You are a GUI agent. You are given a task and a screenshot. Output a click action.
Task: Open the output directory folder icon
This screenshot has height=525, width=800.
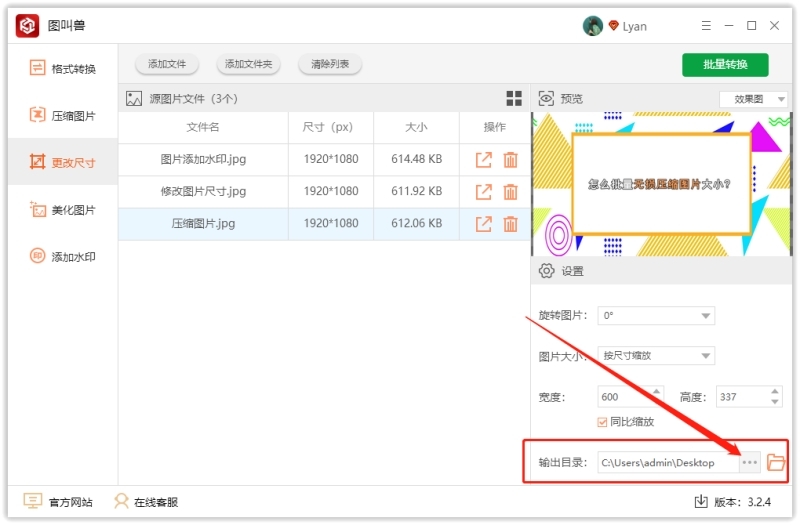(x=776, y=462)
